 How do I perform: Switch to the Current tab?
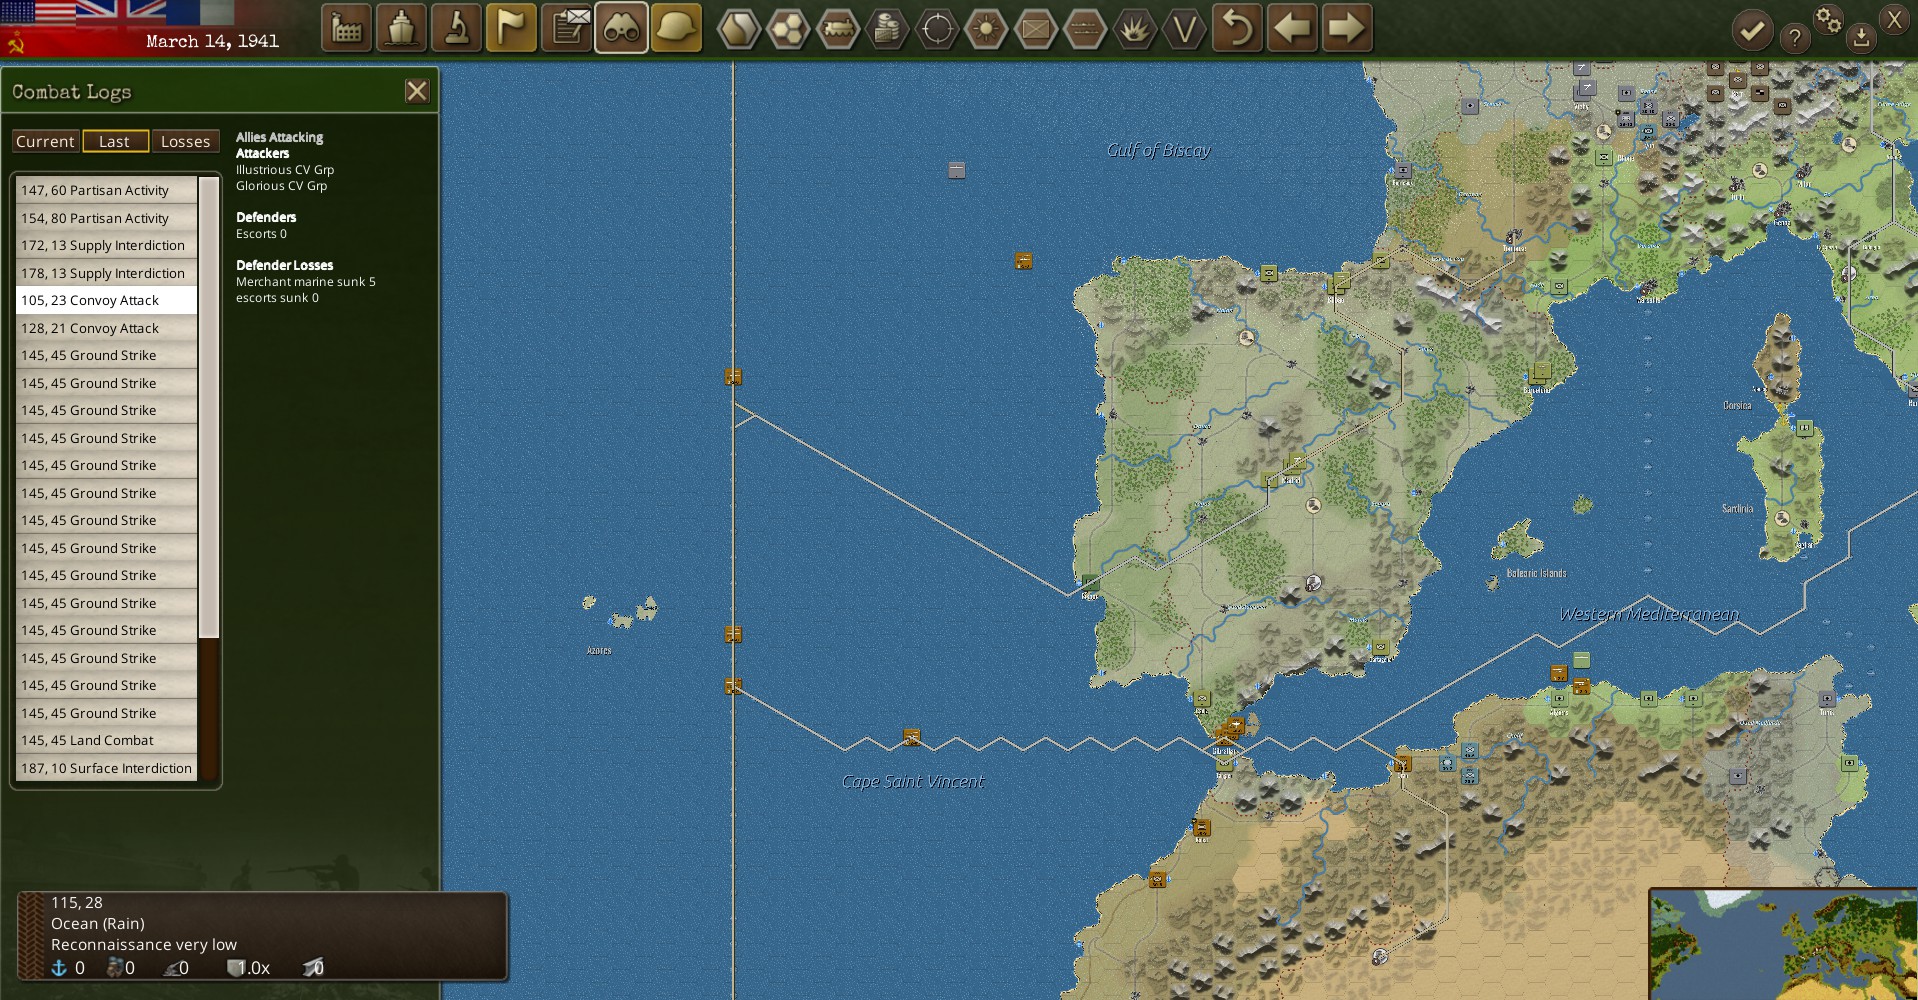point(44,141)
